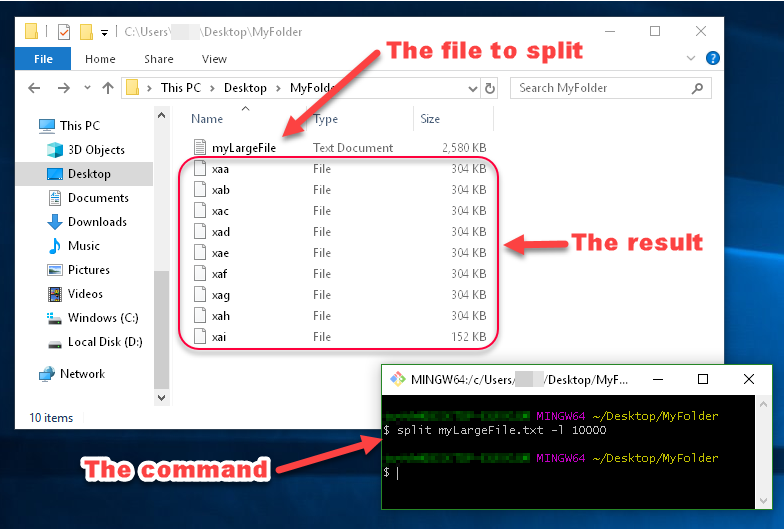784x529 pixels.
Task: Maximize the MINGW64 terminal window
Action: 702,380
